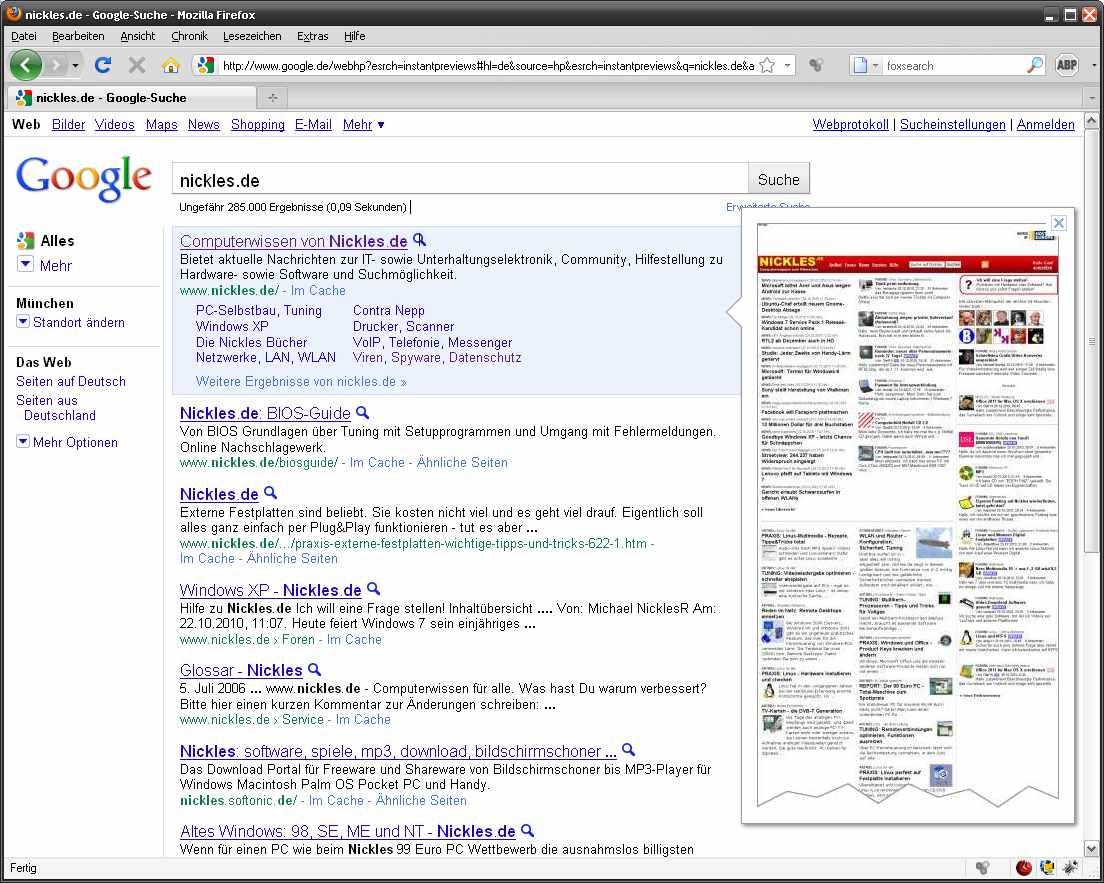Click the magnifier beside Glossar - Nickles
Viewport: 1104px width, 883px height.
click(x=315, y=669)
